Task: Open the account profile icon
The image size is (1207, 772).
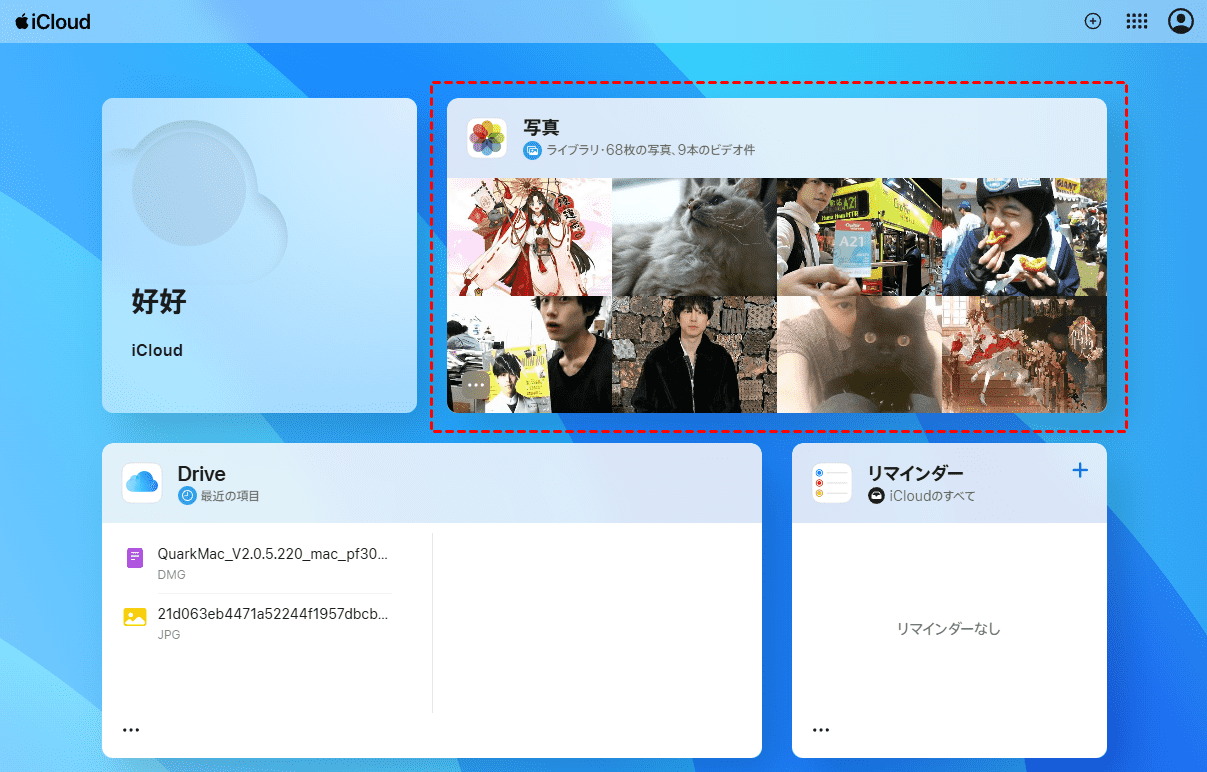Action: click(1181, 21)
